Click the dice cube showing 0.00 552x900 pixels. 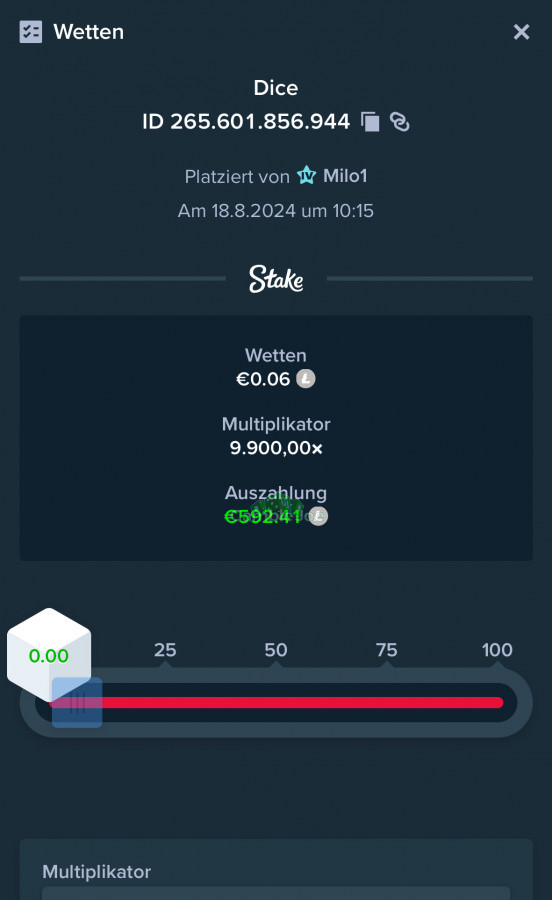pos(49,654)
